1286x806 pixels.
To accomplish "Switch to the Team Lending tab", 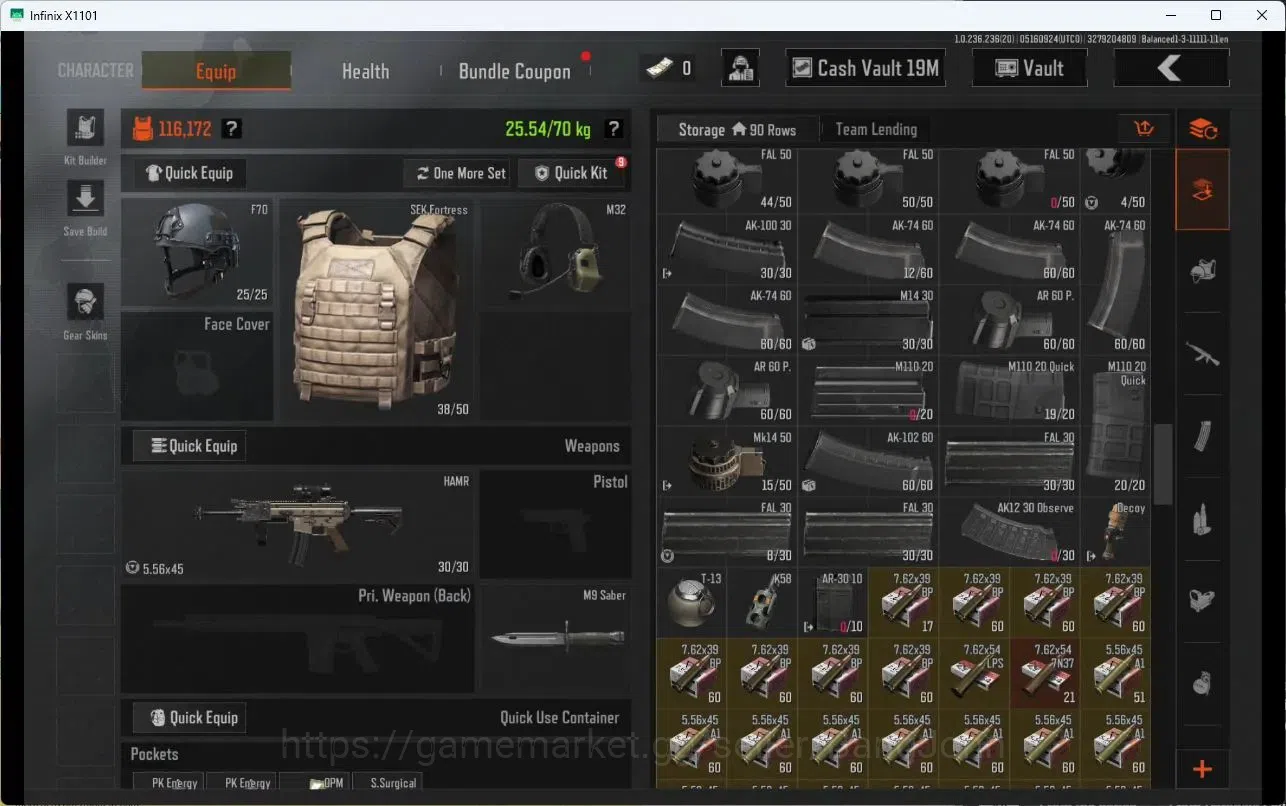I will [876, 129].
